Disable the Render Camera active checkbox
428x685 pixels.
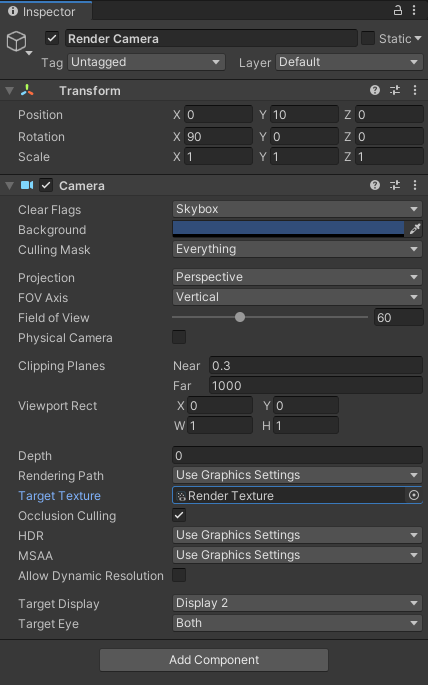pyautogui.click(x=52, y=38)
